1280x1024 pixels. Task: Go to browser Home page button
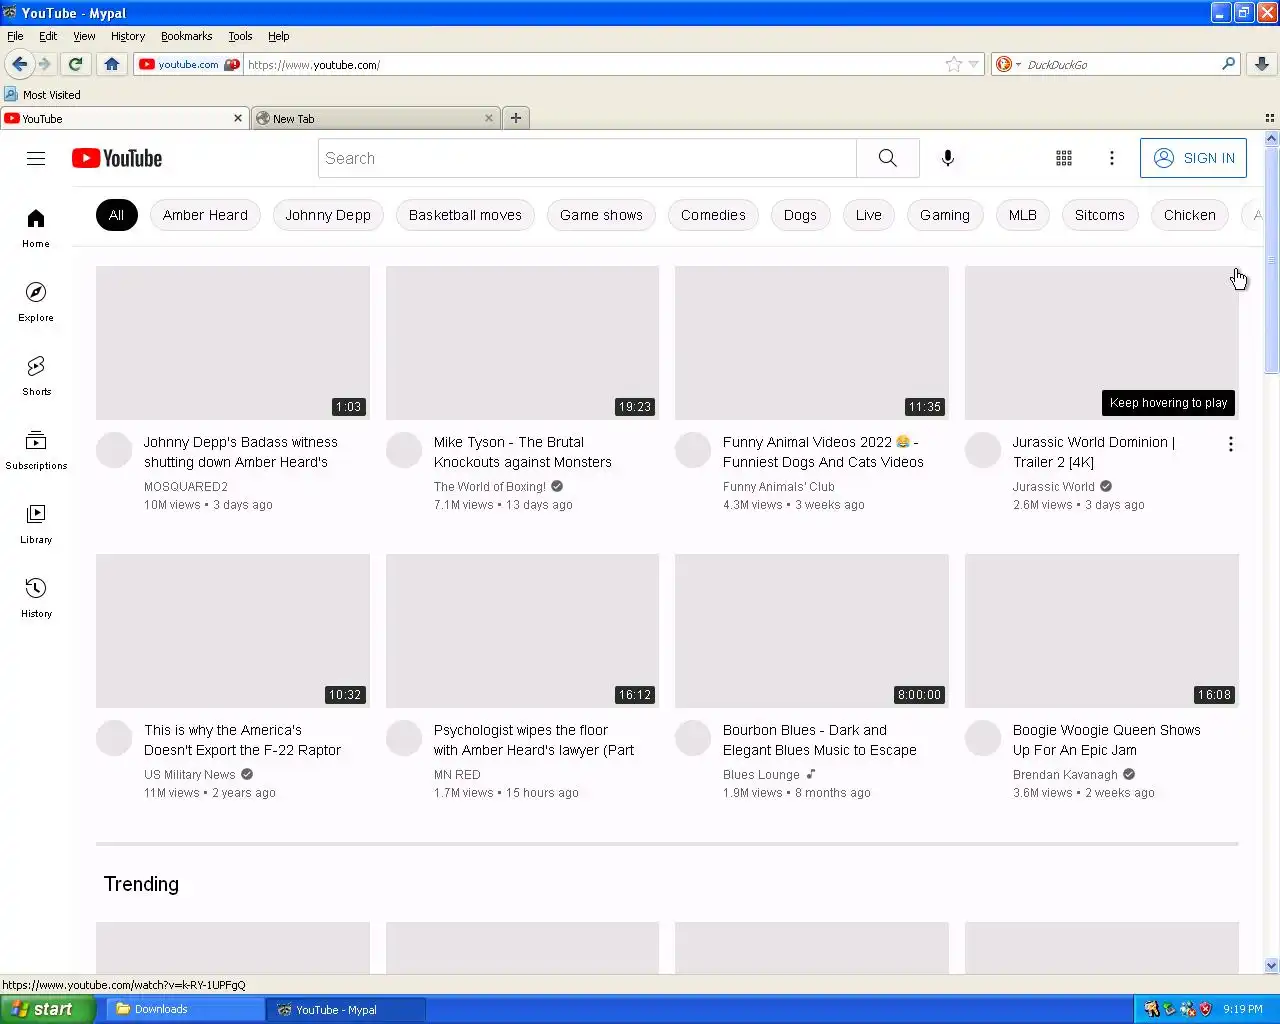pos(112,64)
